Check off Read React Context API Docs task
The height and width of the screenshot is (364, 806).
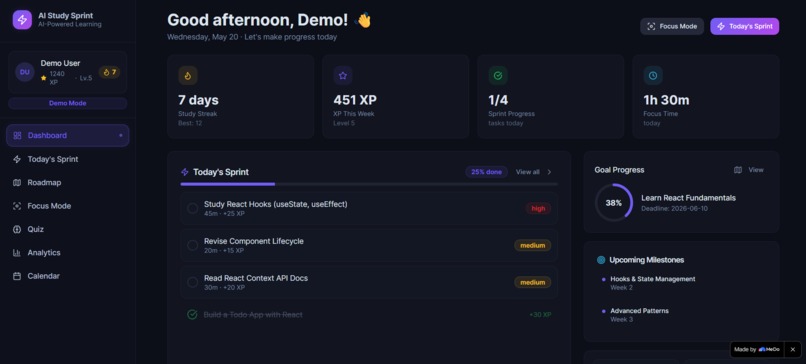click(192, 282)
